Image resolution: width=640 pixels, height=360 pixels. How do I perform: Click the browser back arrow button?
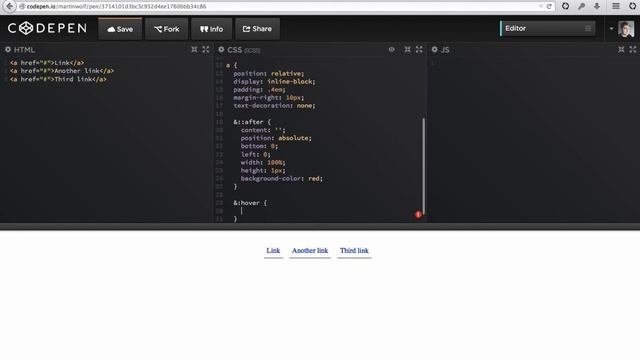click(9, 7)
